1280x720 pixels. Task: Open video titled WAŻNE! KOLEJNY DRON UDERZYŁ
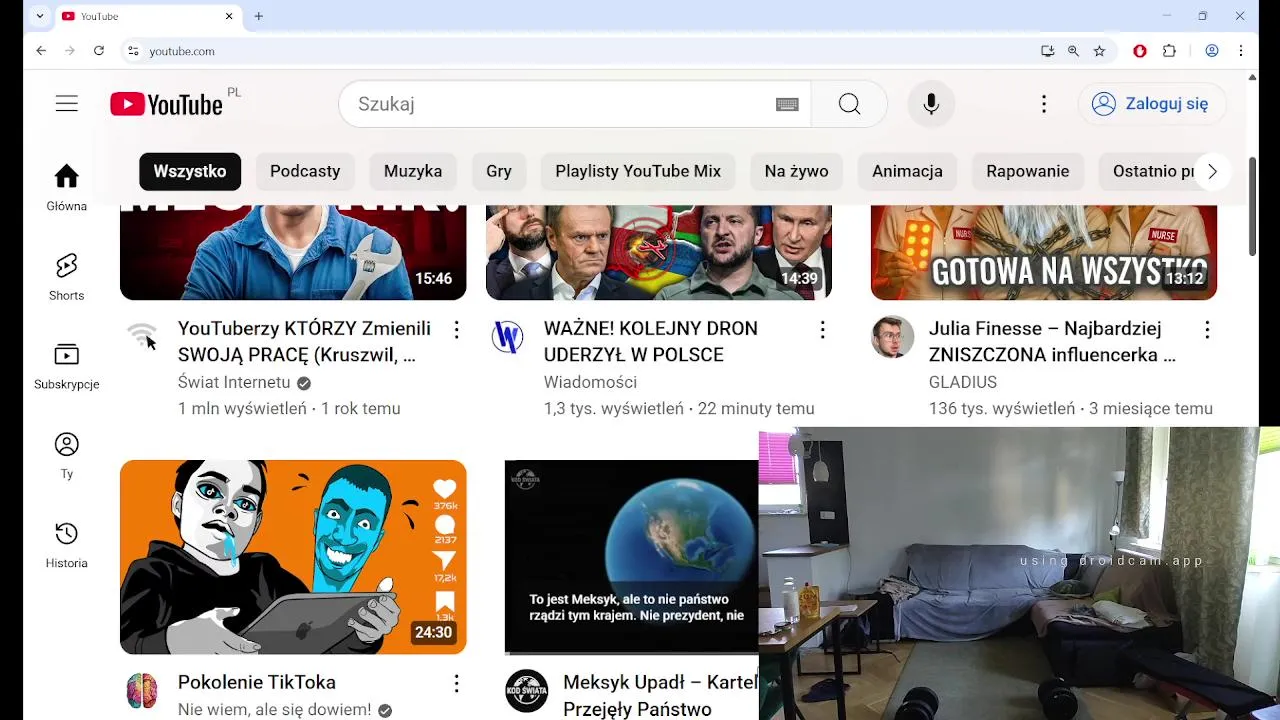pos(651,341)
